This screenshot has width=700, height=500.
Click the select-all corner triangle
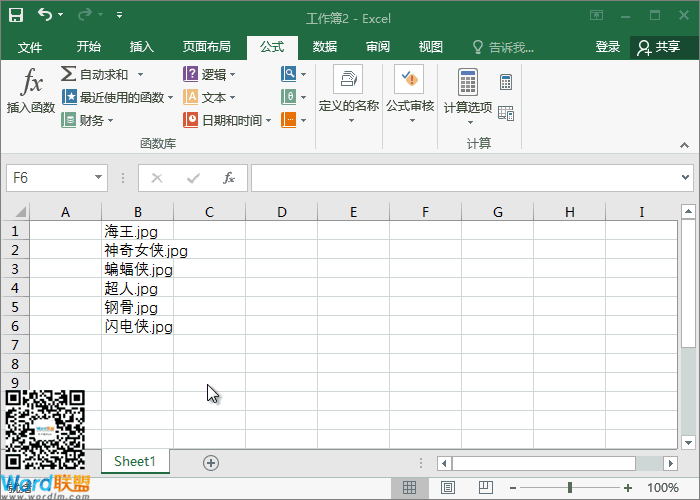click(x=19, y=212)
